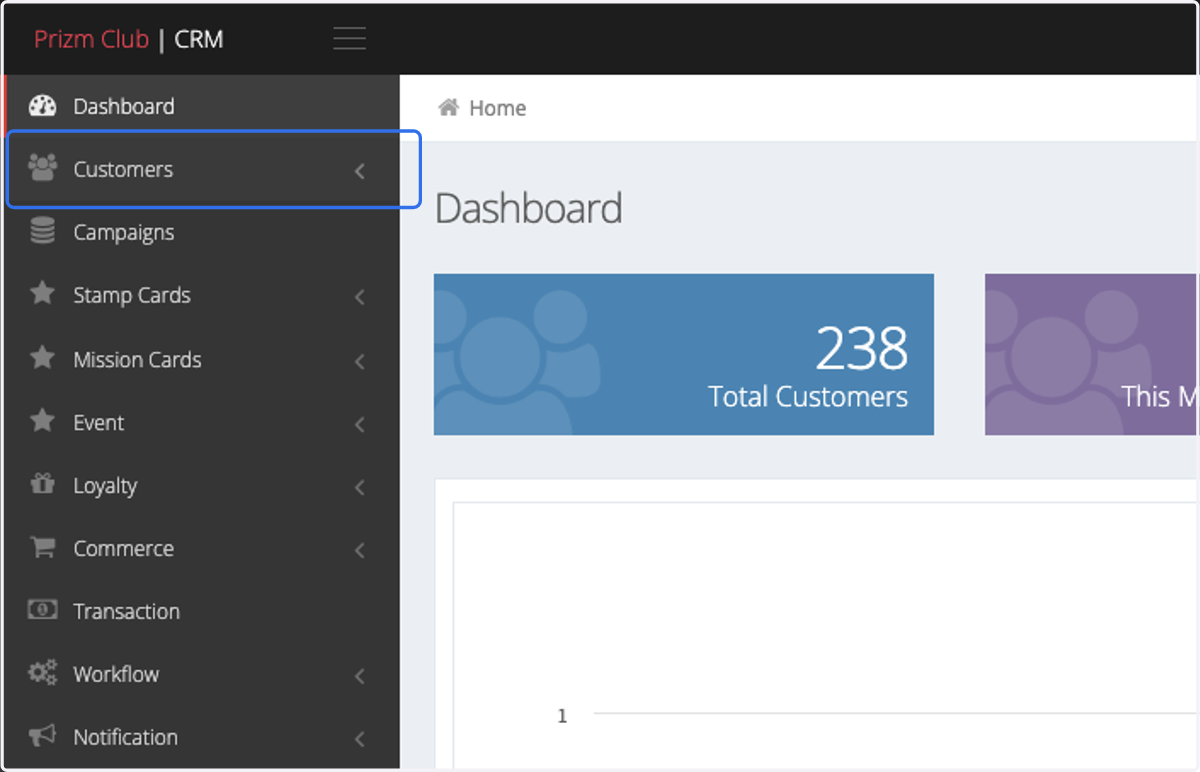
Task: Open the purple This Month customers card
Action: [1091, 354]
